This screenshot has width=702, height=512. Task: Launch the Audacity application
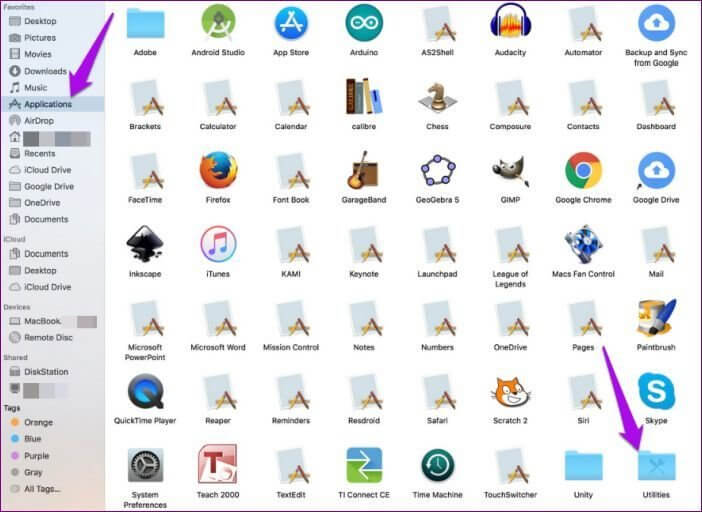point(509,22)
